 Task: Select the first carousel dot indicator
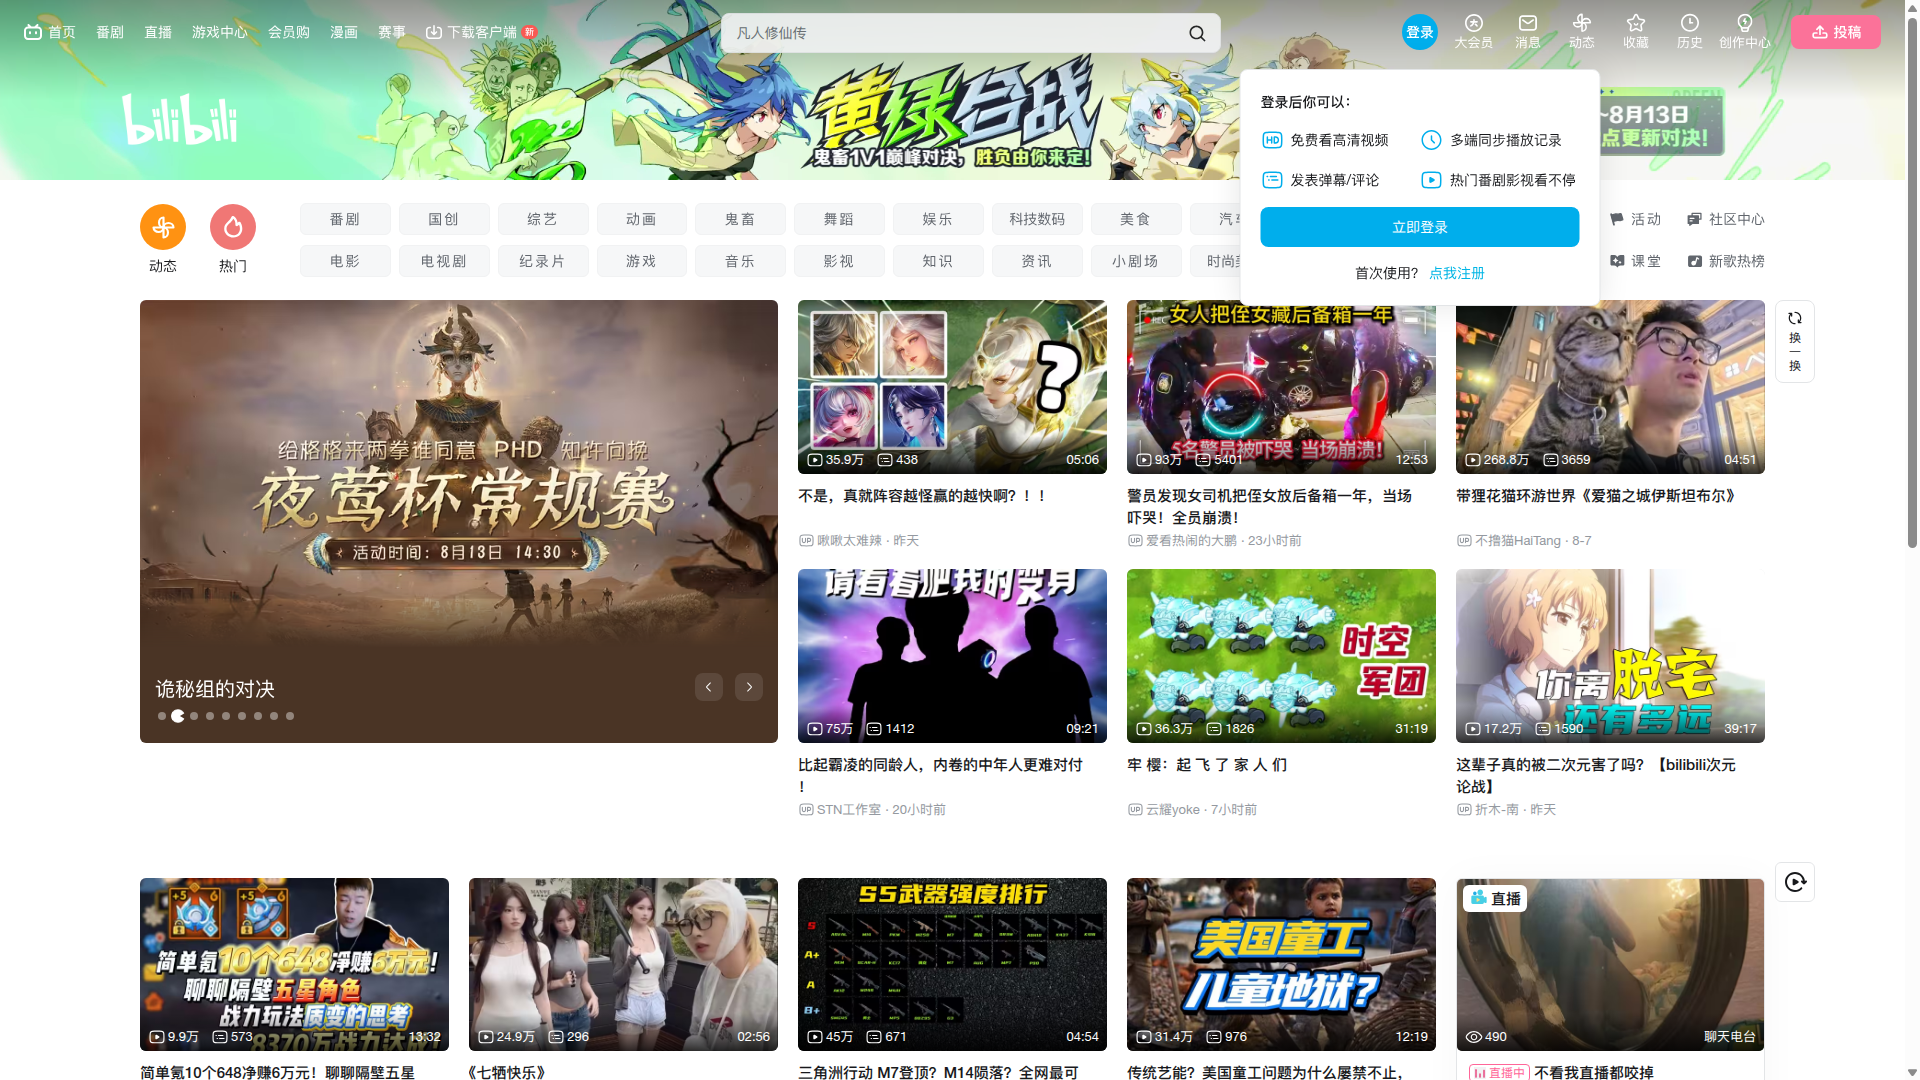161,716
